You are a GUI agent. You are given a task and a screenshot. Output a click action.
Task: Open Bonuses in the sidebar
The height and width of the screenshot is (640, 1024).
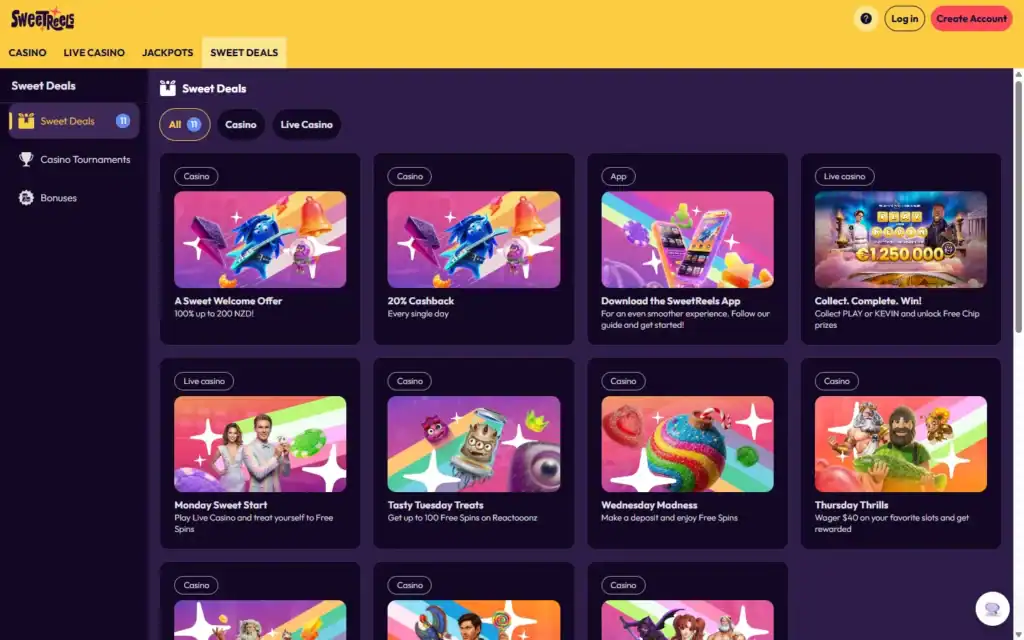(x=74, y=198)
